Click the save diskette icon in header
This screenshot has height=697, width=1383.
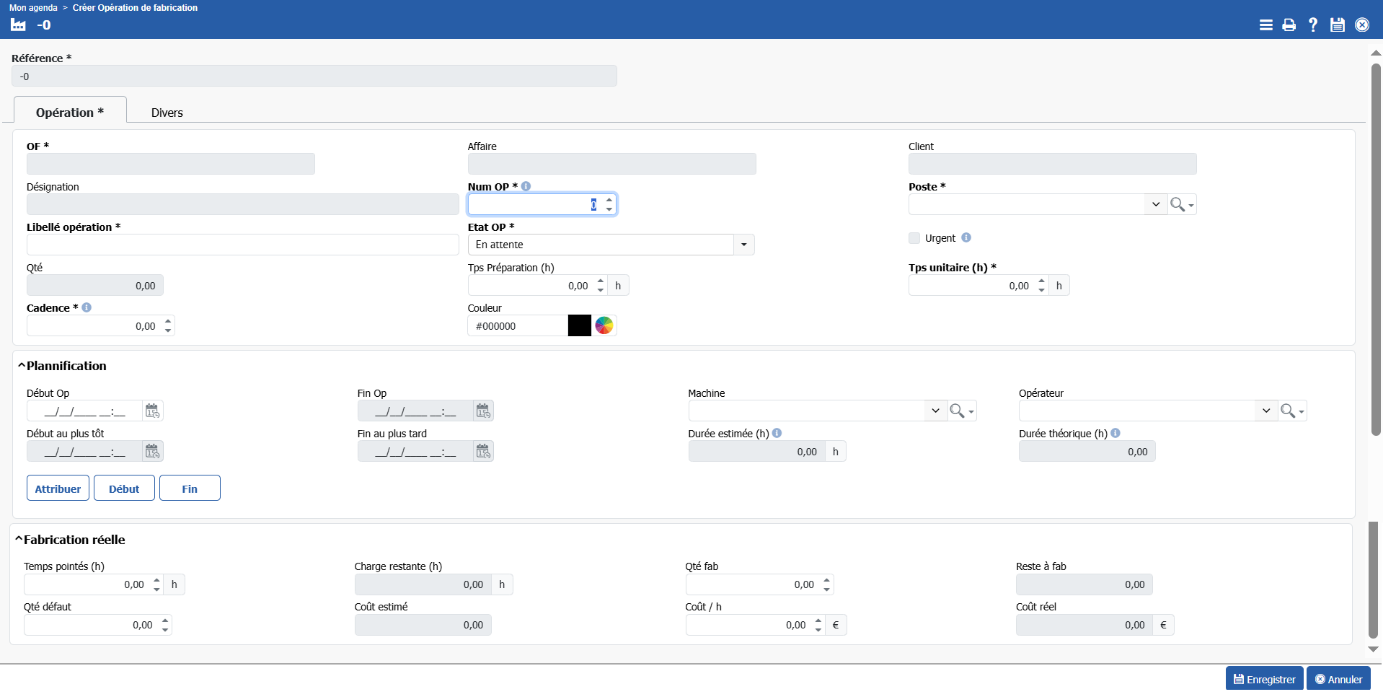1337,25
